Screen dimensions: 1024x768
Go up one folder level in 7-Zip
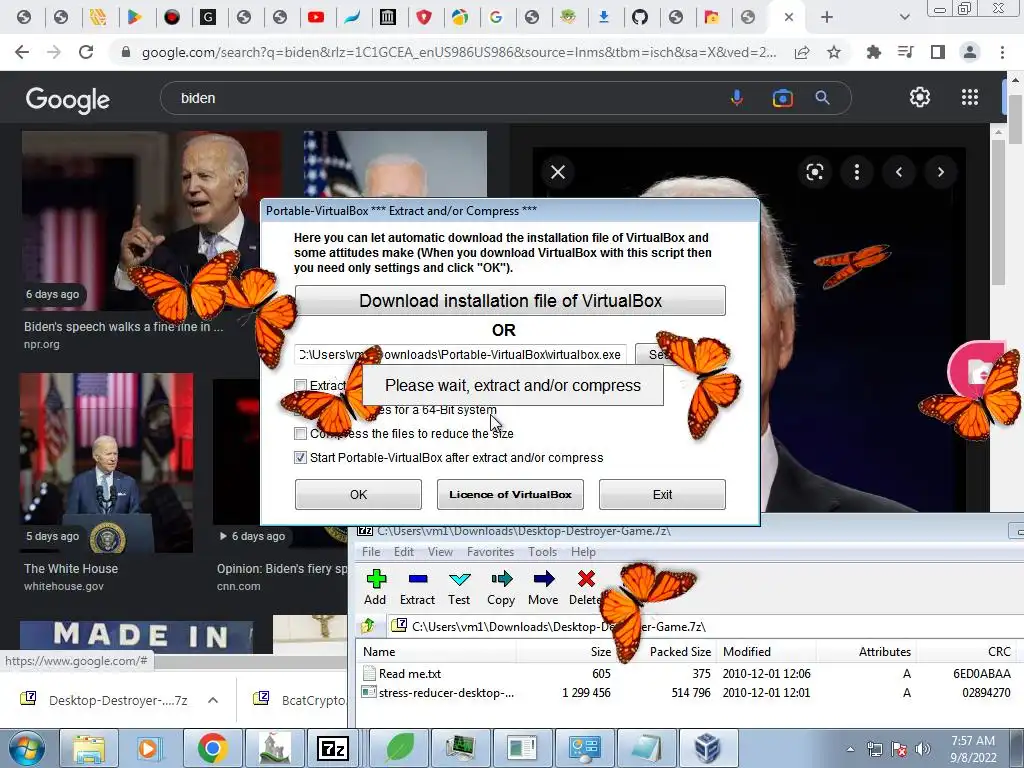point(368,626)
